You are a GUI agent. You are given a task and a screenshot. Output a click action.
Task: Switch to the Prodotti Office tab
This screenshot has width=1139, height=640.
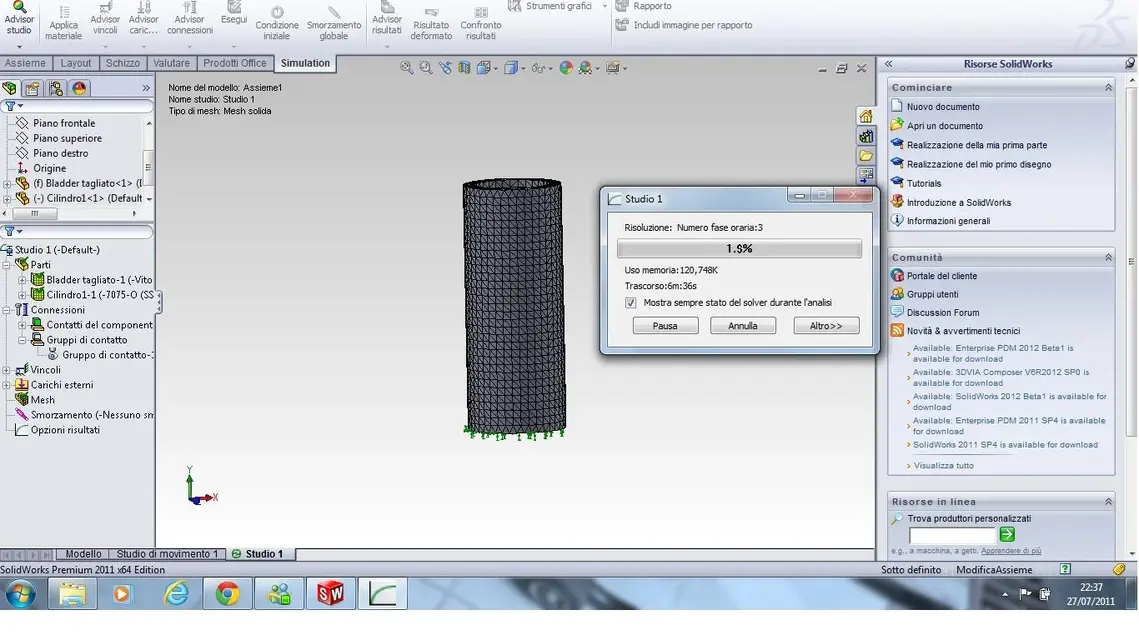[235, 63]
